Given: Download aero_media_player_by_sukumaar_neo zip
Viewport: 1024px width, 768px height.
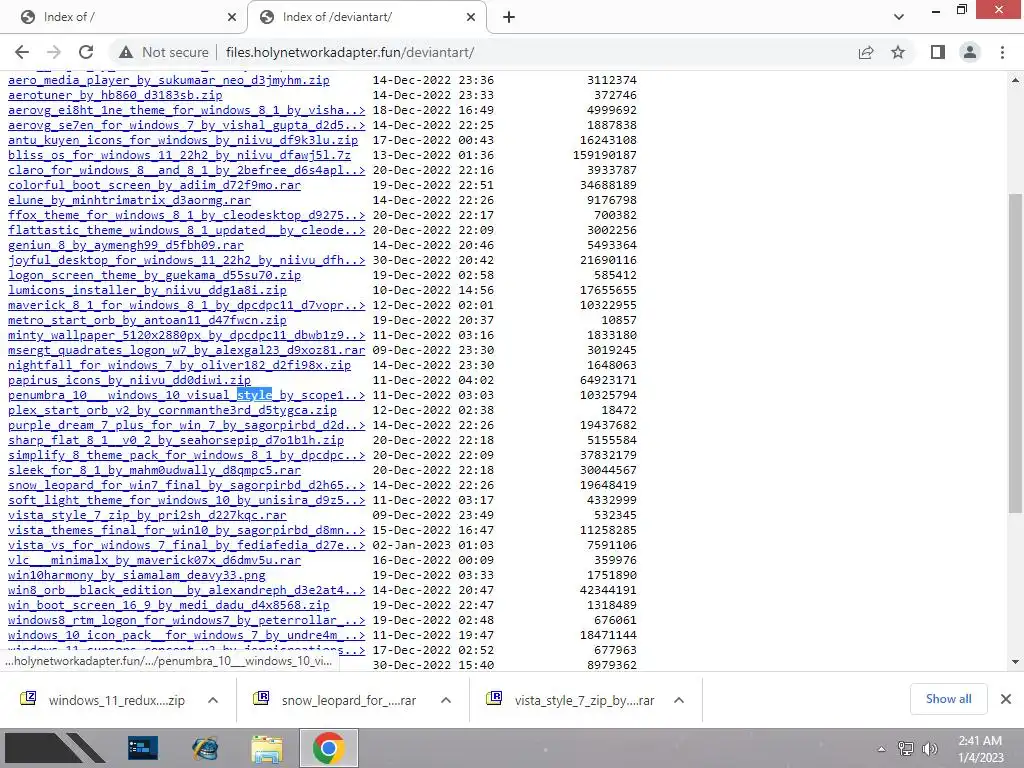Looking at the screenshot, I should [168, 80].
